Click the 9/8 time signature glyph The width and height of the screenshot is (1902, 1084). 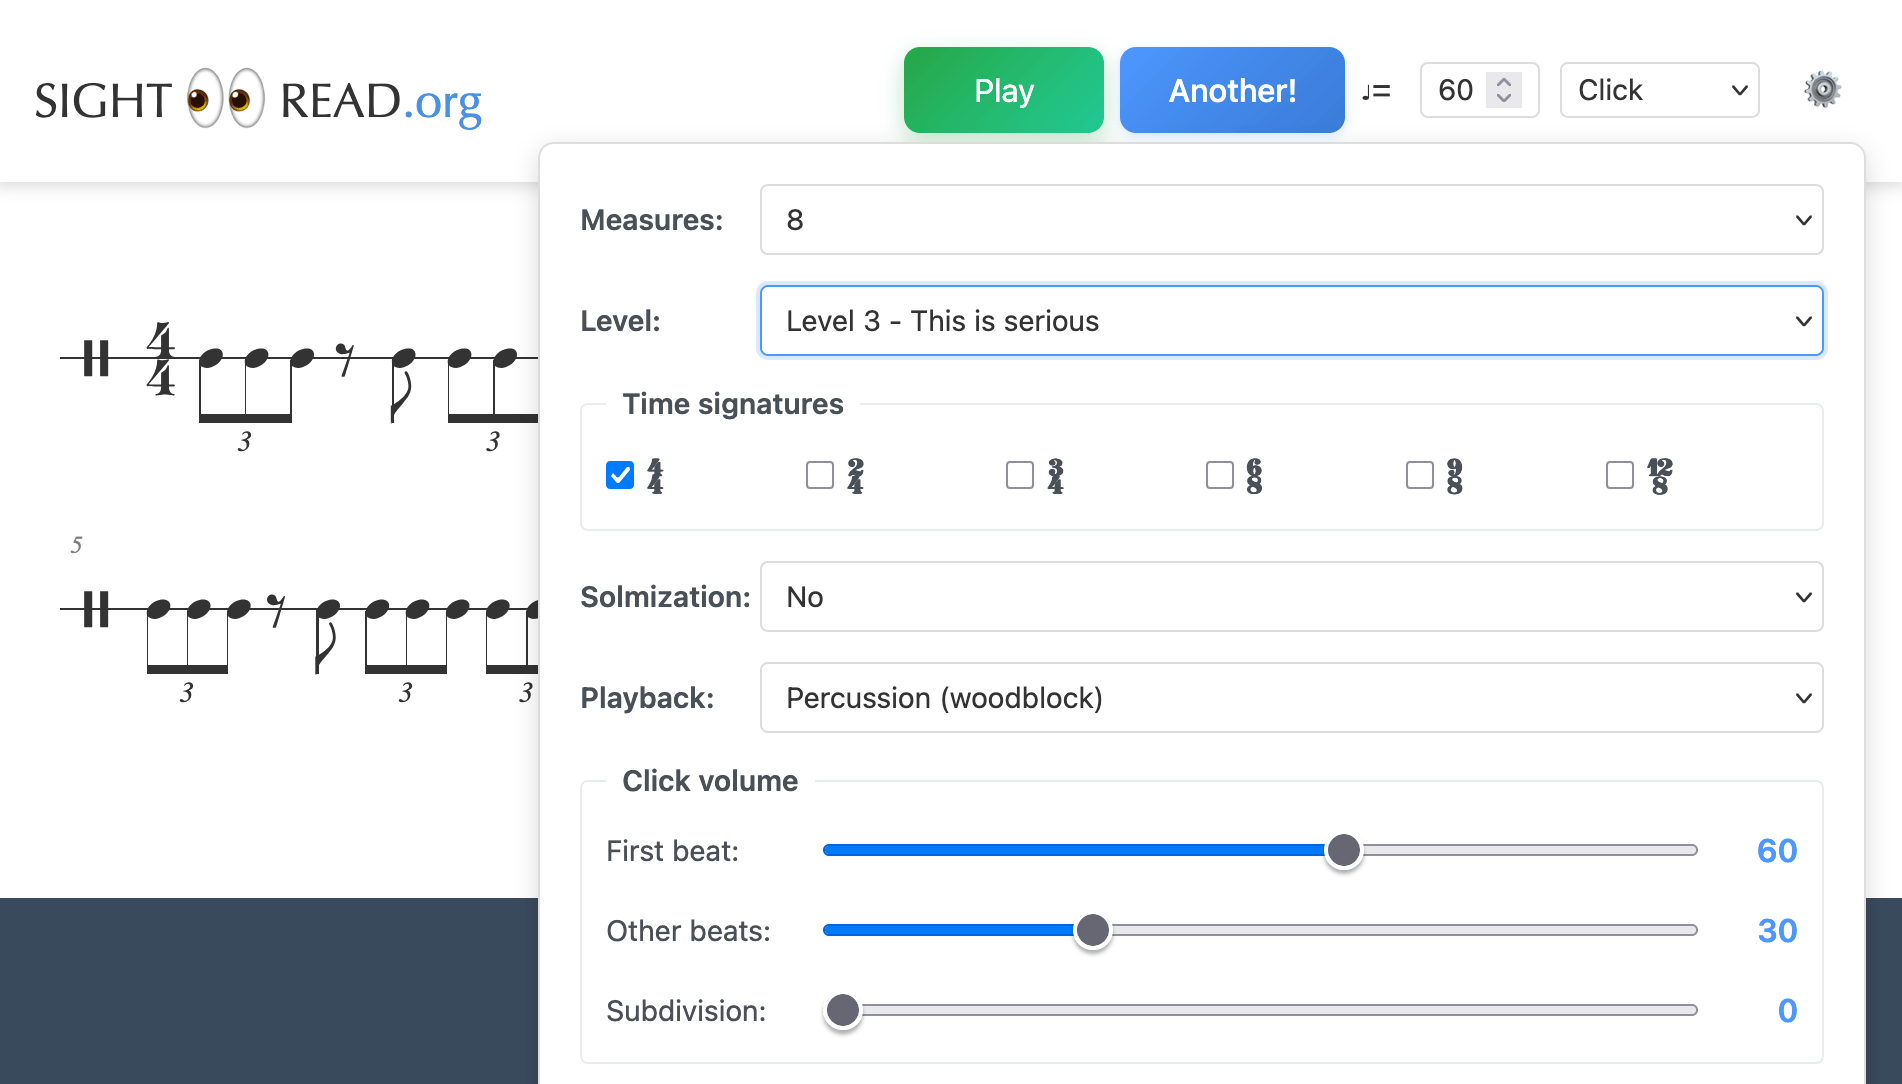pos(1454,476)
